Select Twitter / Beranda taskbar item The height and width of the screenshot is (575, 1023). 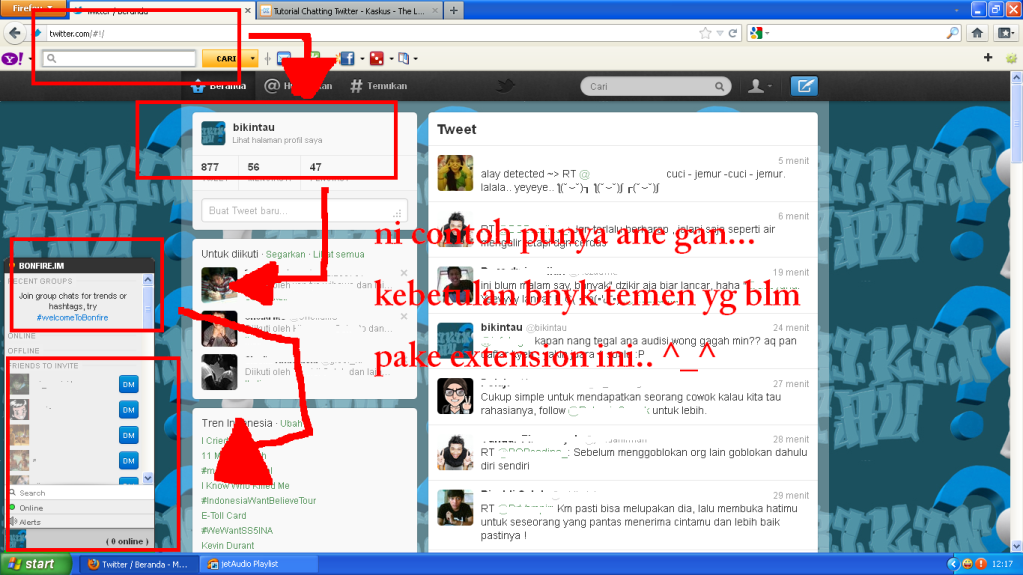tap(139, 564)
